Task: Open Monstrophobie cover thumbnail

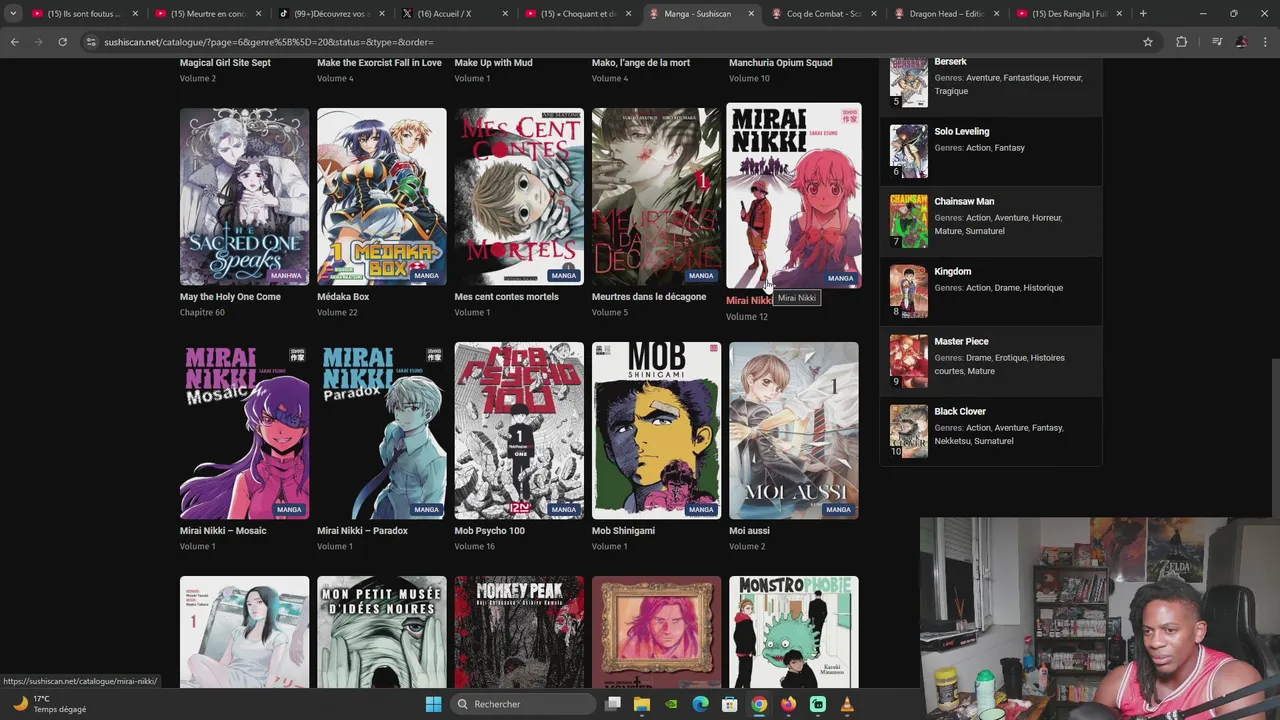Action: tap(793, 632)
